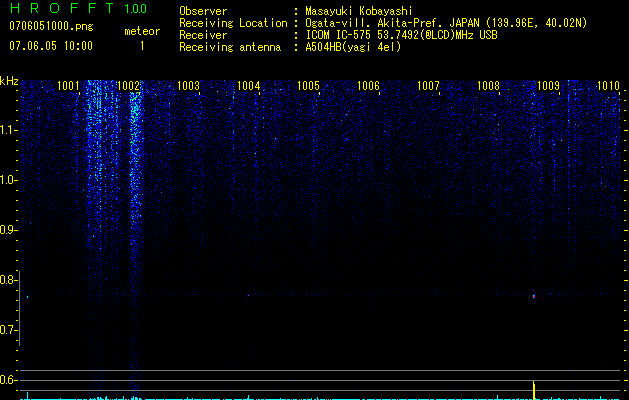This screenshot has width=629, height=400.
Task: Click the yellow meteor echo spike near 1009
Action: click(x=534, y=390)
